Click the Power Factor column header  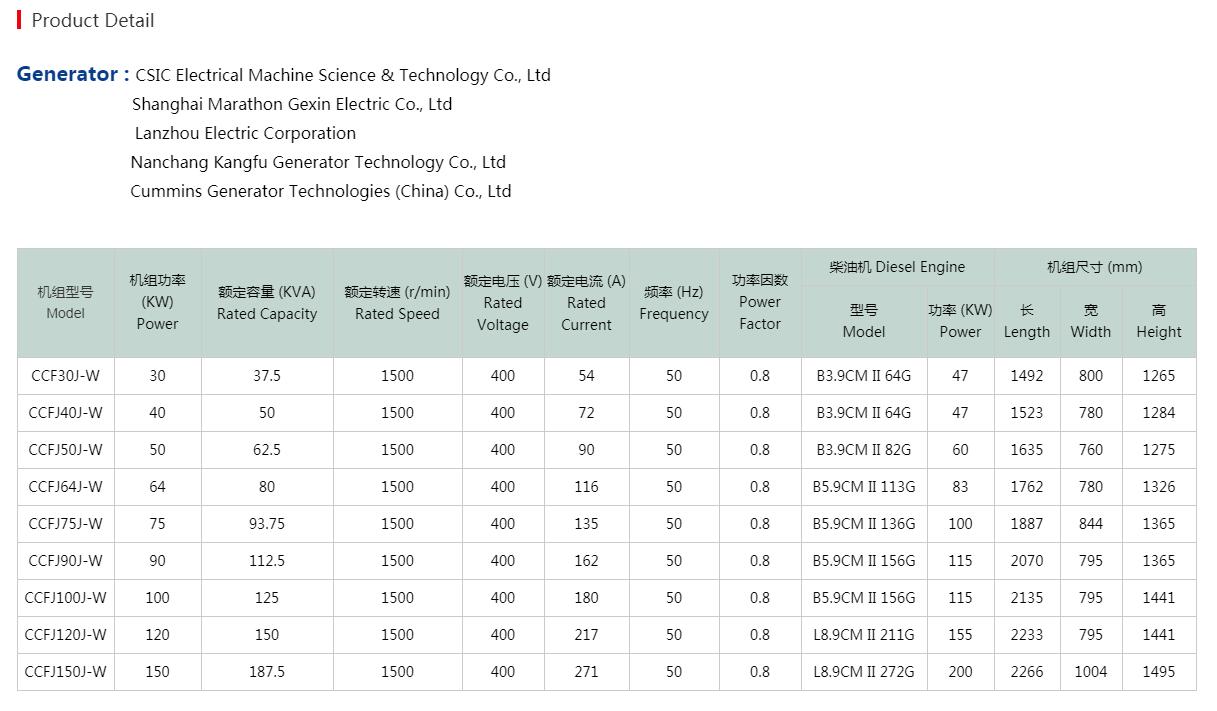pyautogui.click(x=760, y=302)
